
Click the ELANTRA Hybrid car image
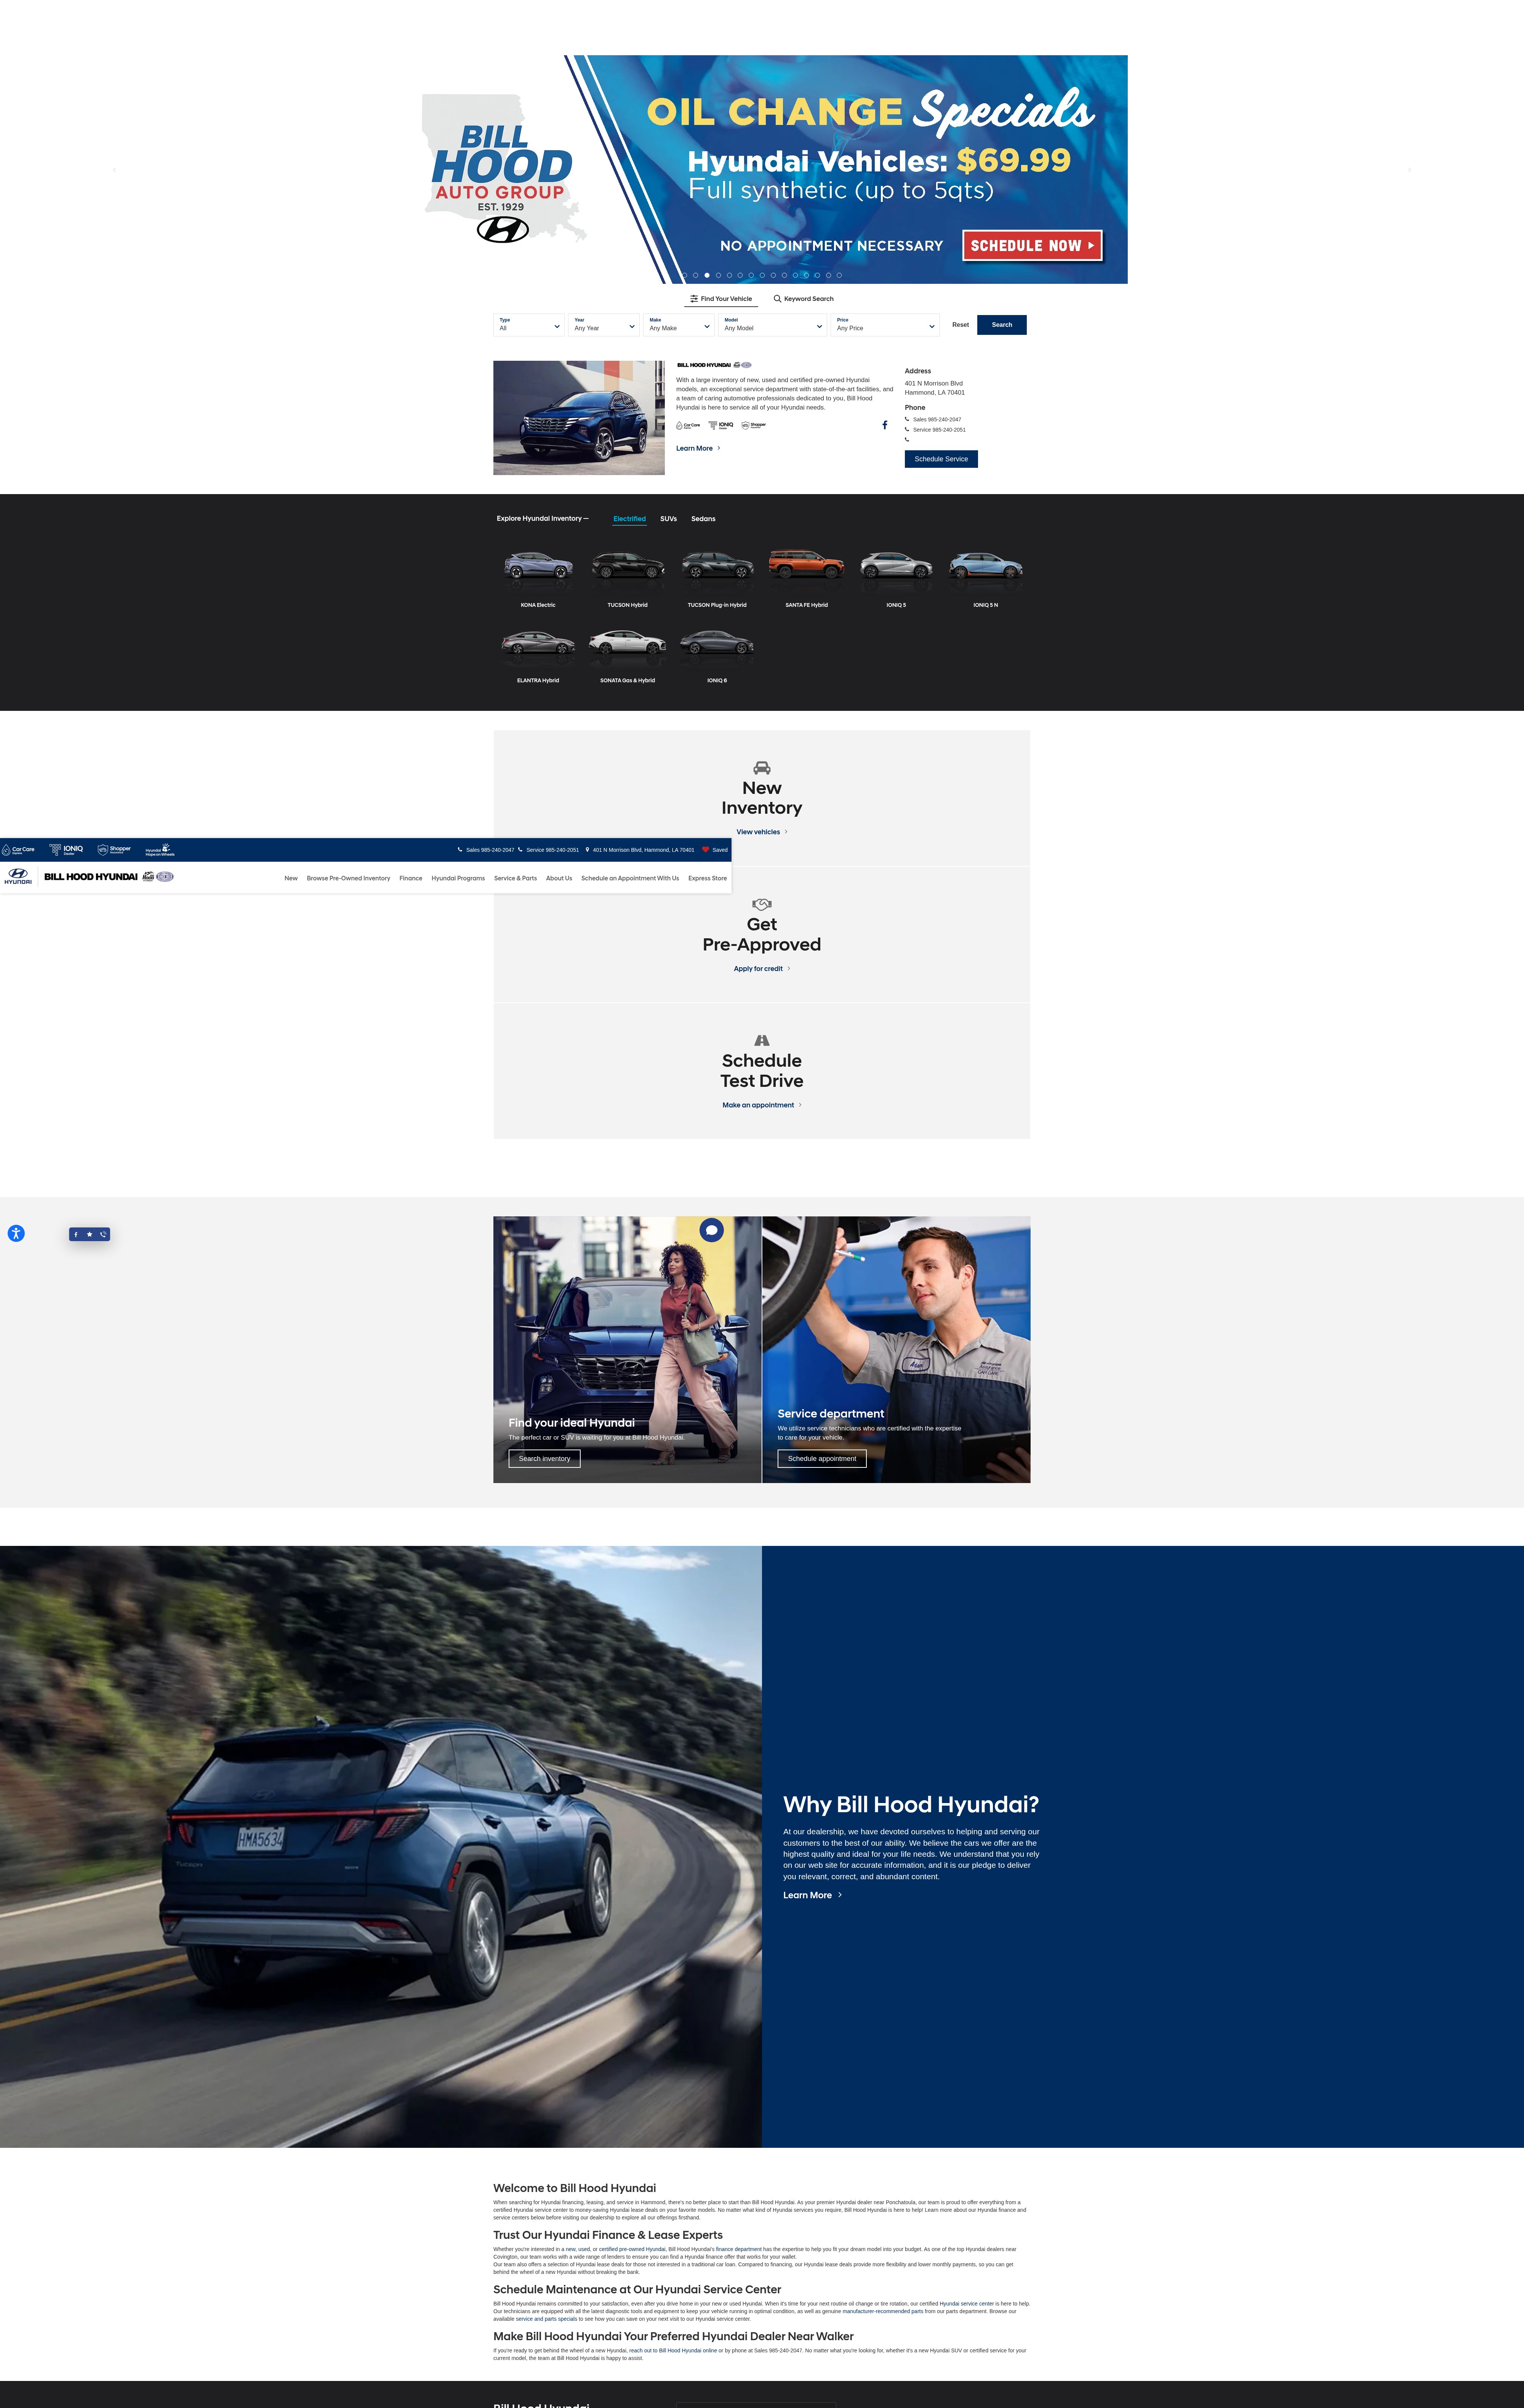538,643
